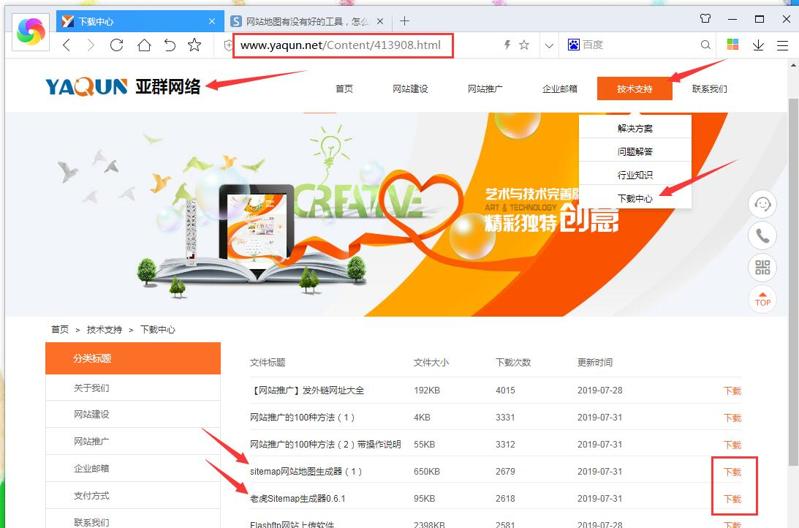The height and width of the screenshot is (528, 799).
Task: Click the file title 老虎Sitemap生成器0.6.1
Action: [x=298, y=498]
